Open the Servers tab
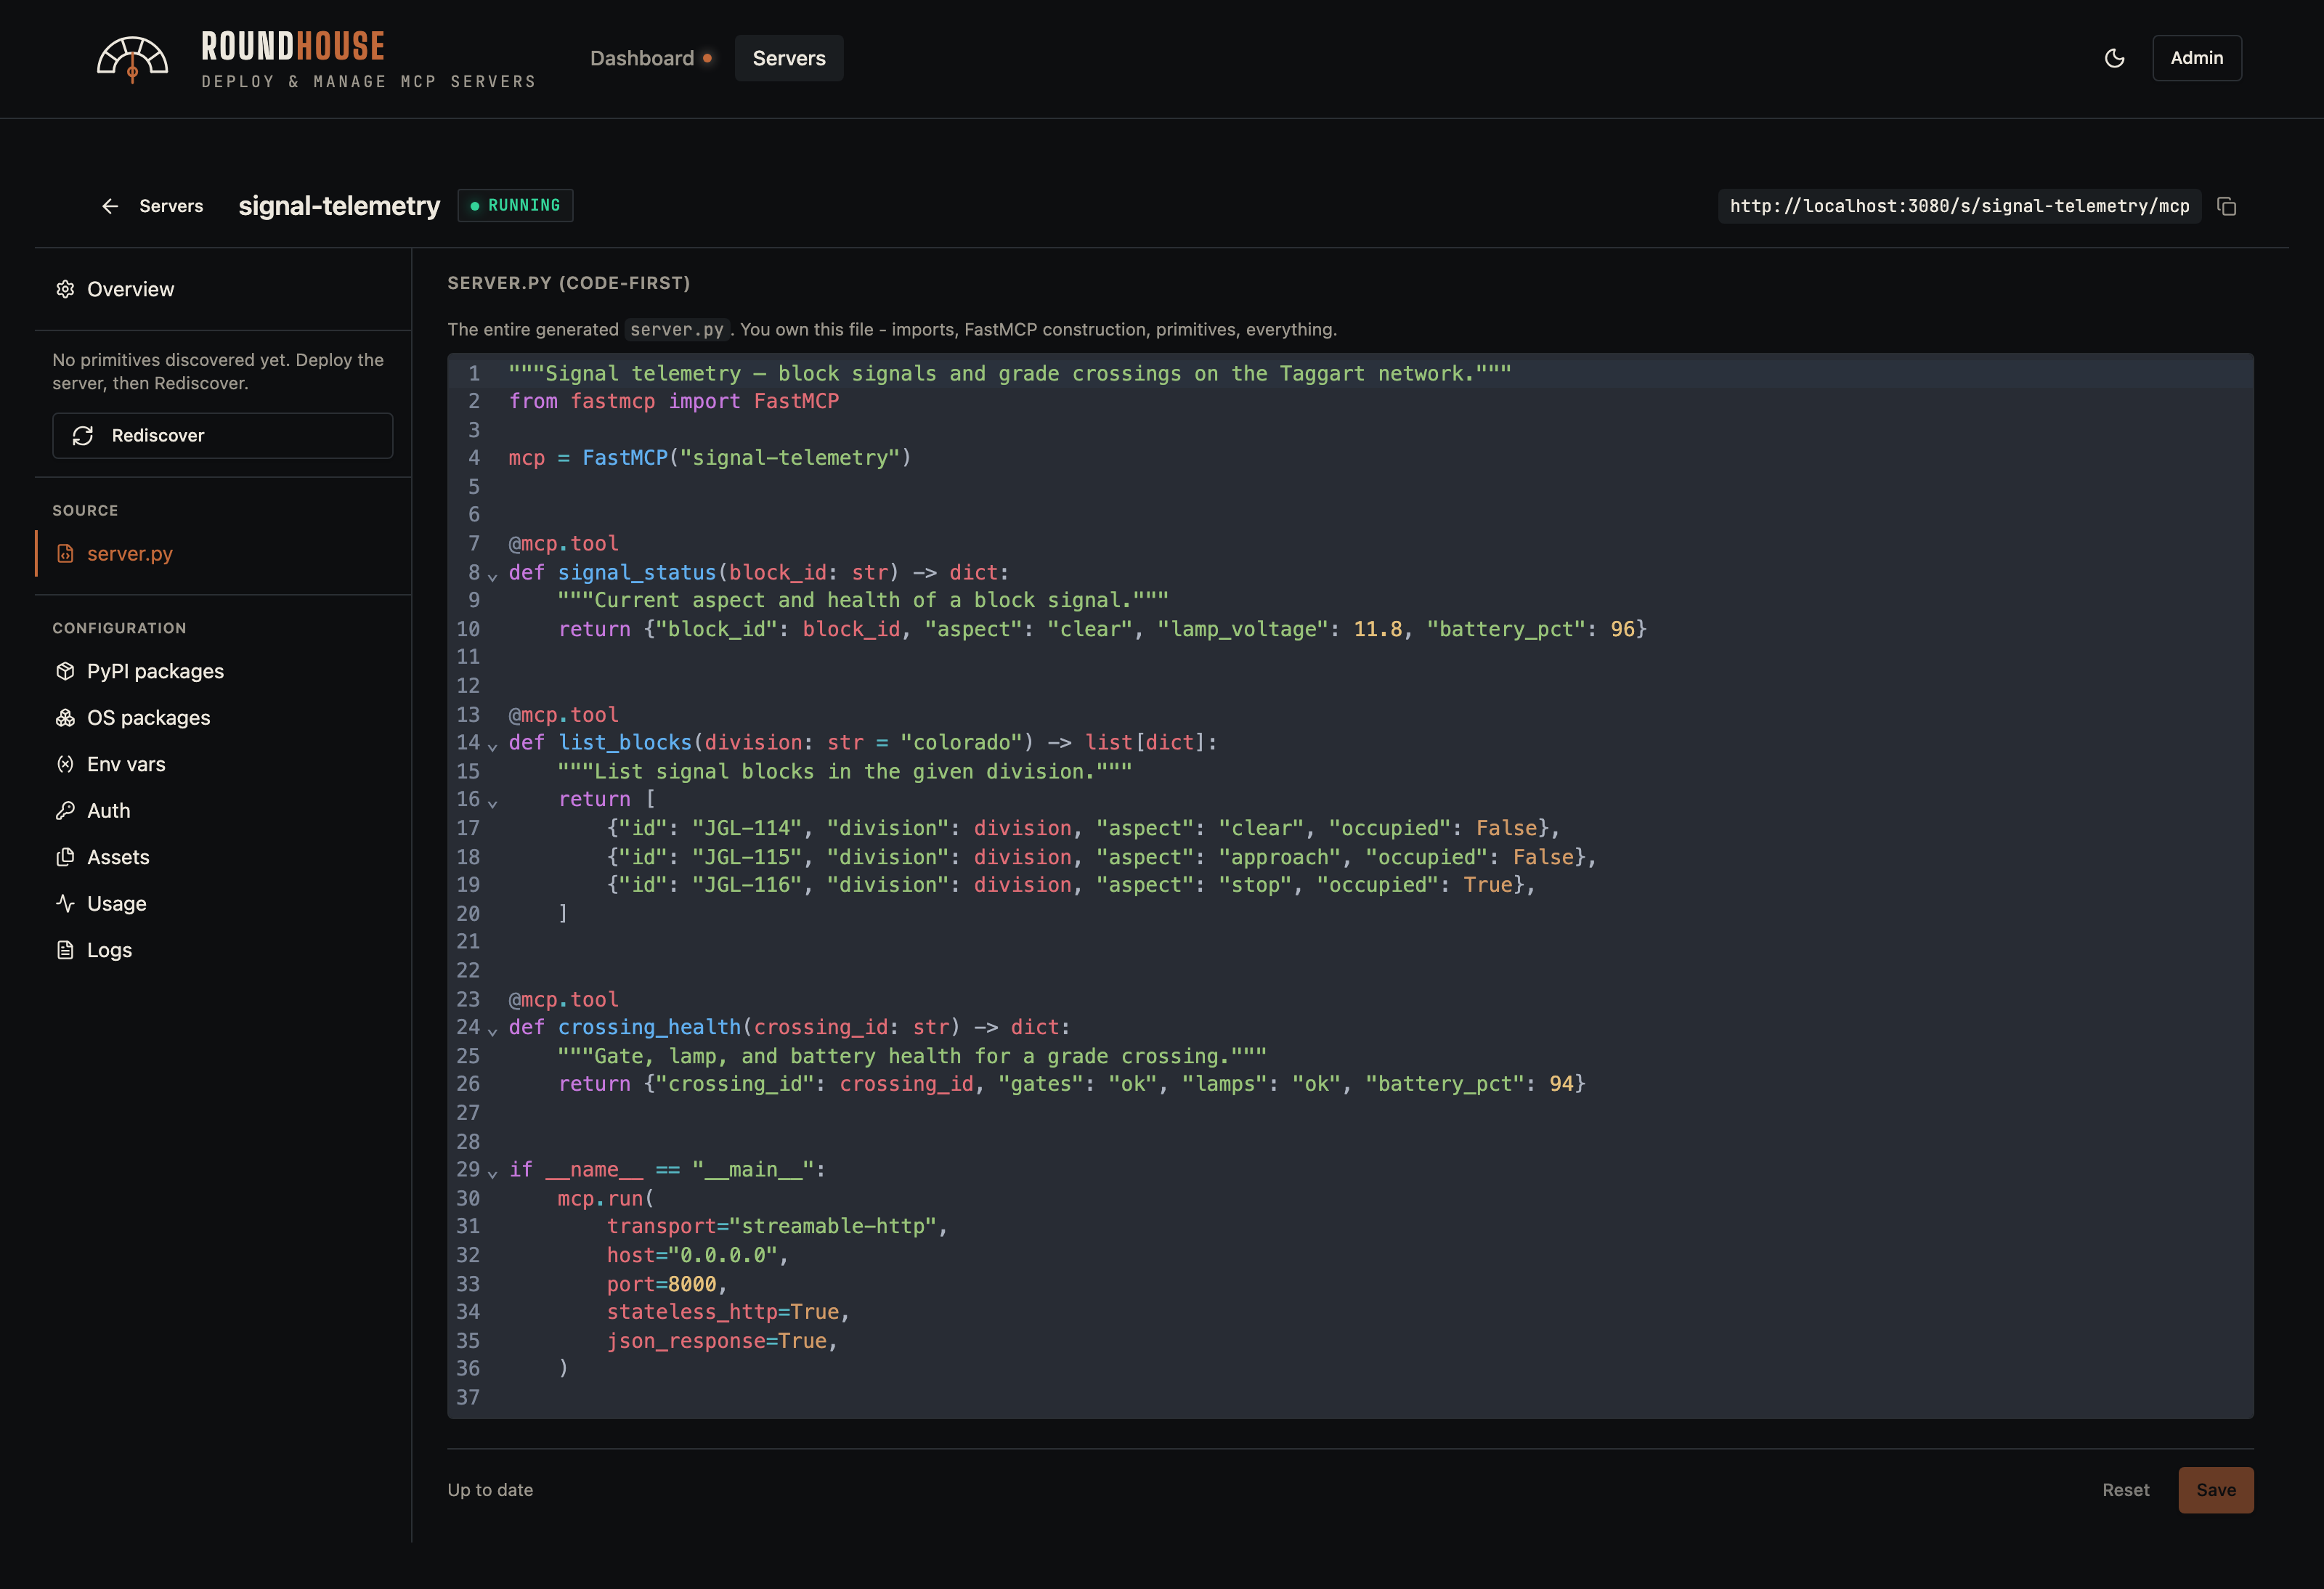The width and height of the screenshot is (2324, 1589). [x=789, y=58]
